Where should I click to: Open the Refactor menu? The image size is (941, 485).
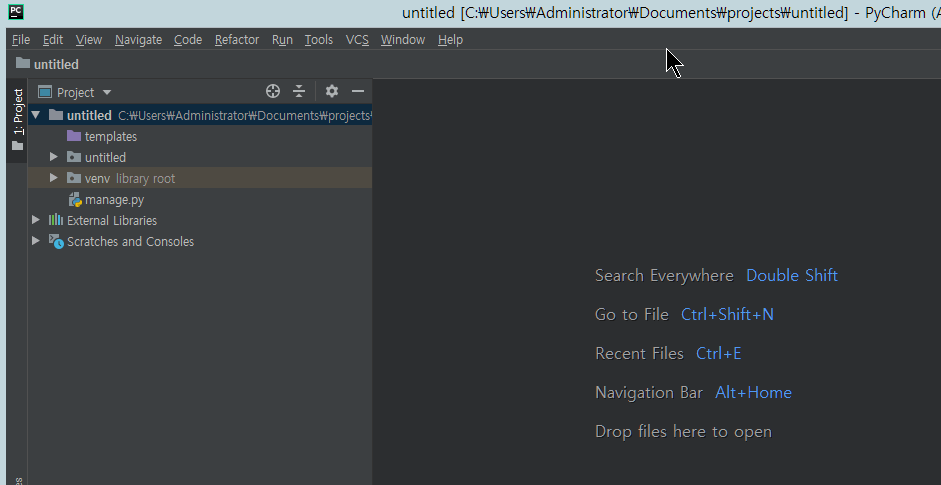coord(237,40)
